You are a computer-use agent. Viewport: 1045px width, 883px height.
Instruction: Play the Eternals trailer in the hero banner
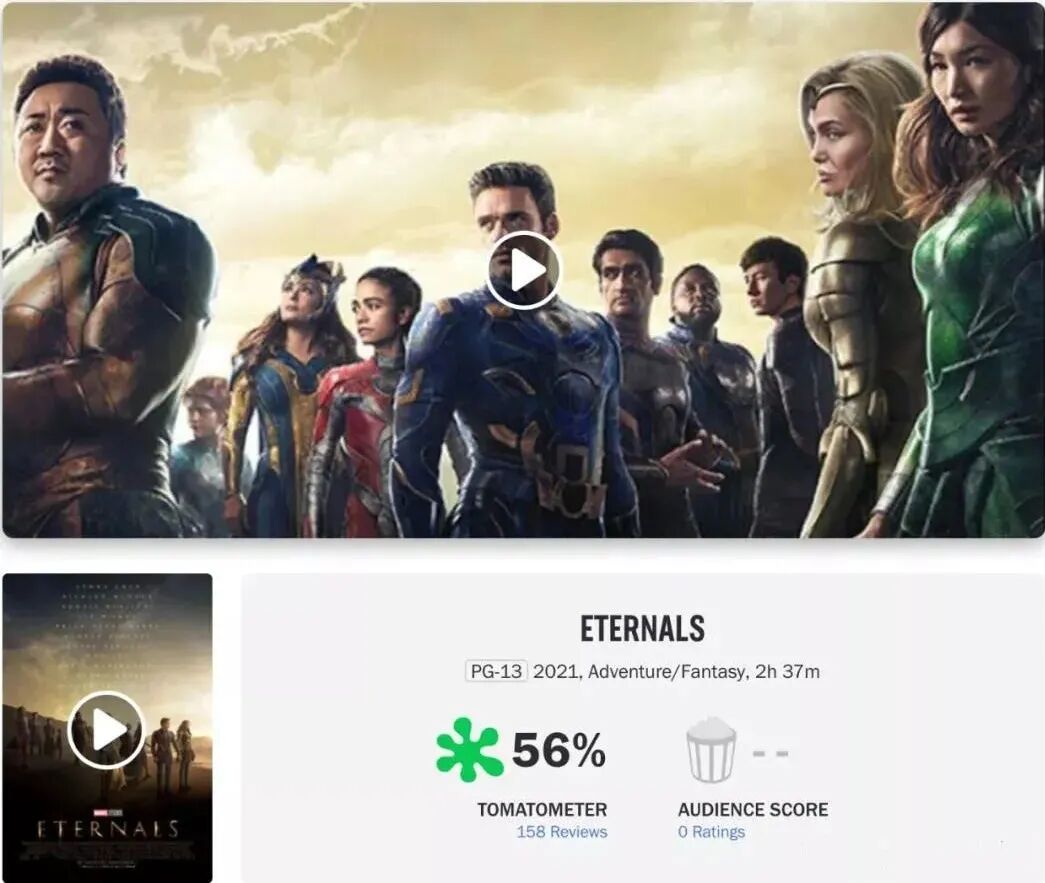pos(523,270)
